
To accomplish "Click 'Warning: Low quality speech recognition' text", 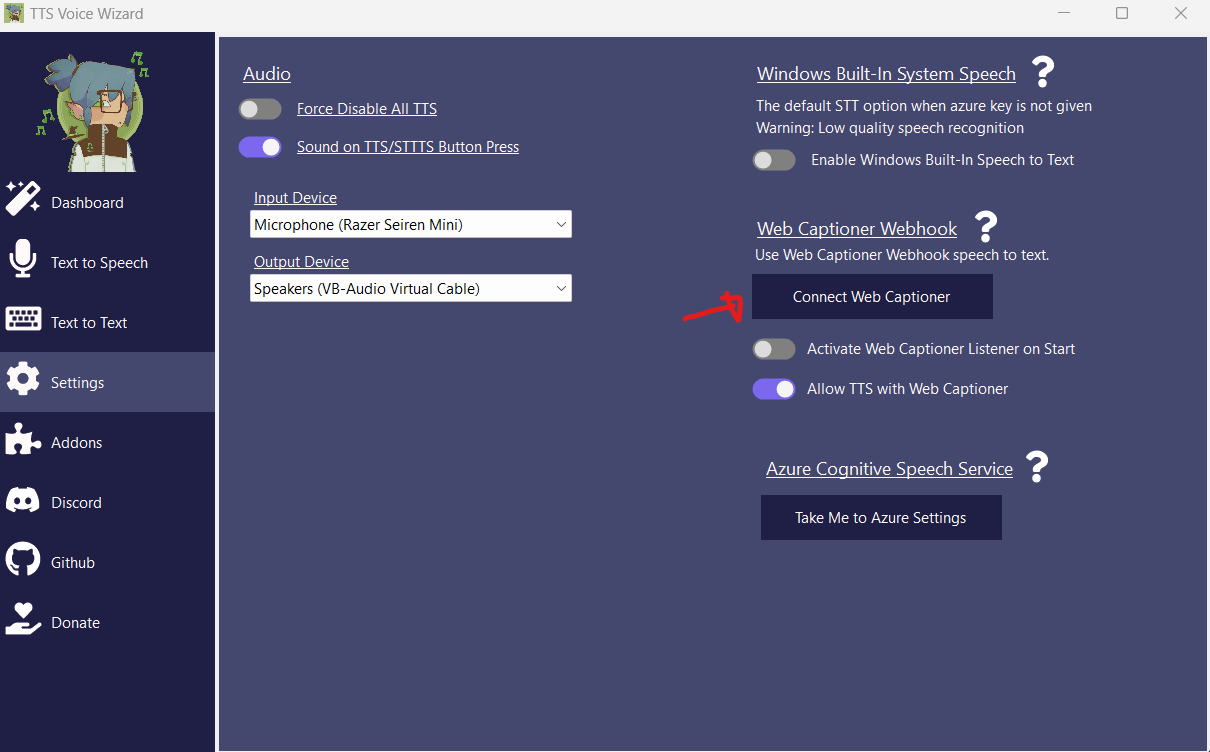I will pyautogui.click(x=890, y=128).
